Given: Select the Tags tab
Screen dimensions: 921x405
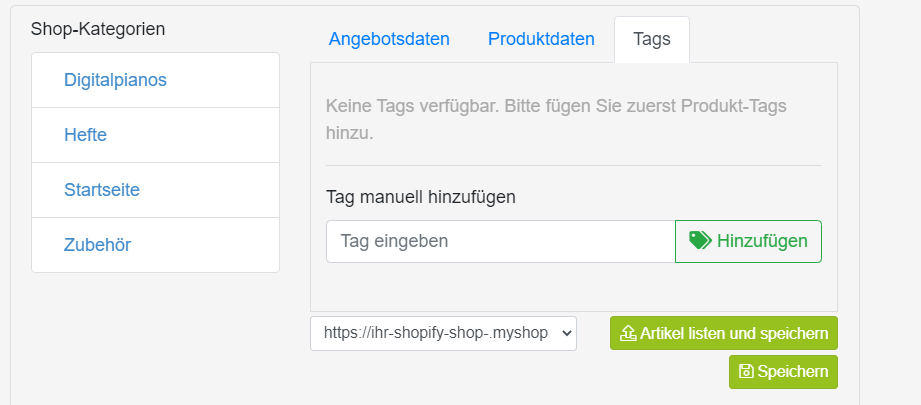Looking at the screenshot, I should point(652,39).
